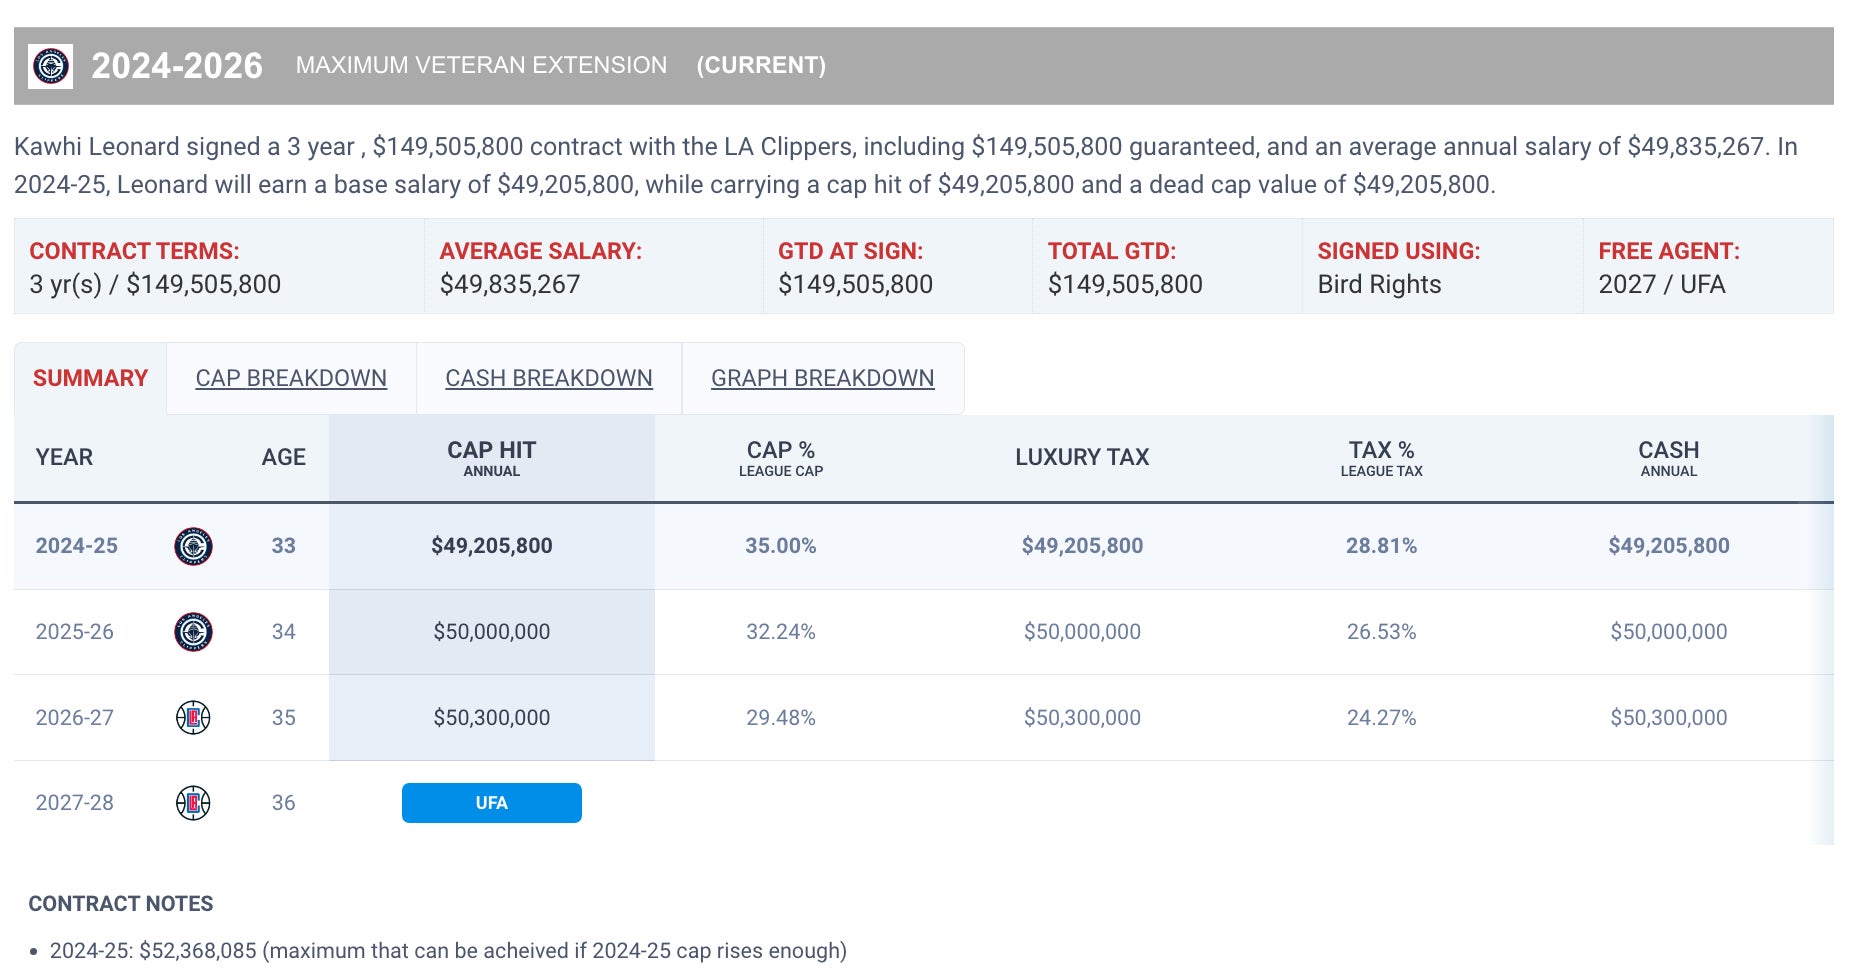Click the team logo in the 2024-25 row
Screen dimensions: 1852x980
tap(193, 546)
